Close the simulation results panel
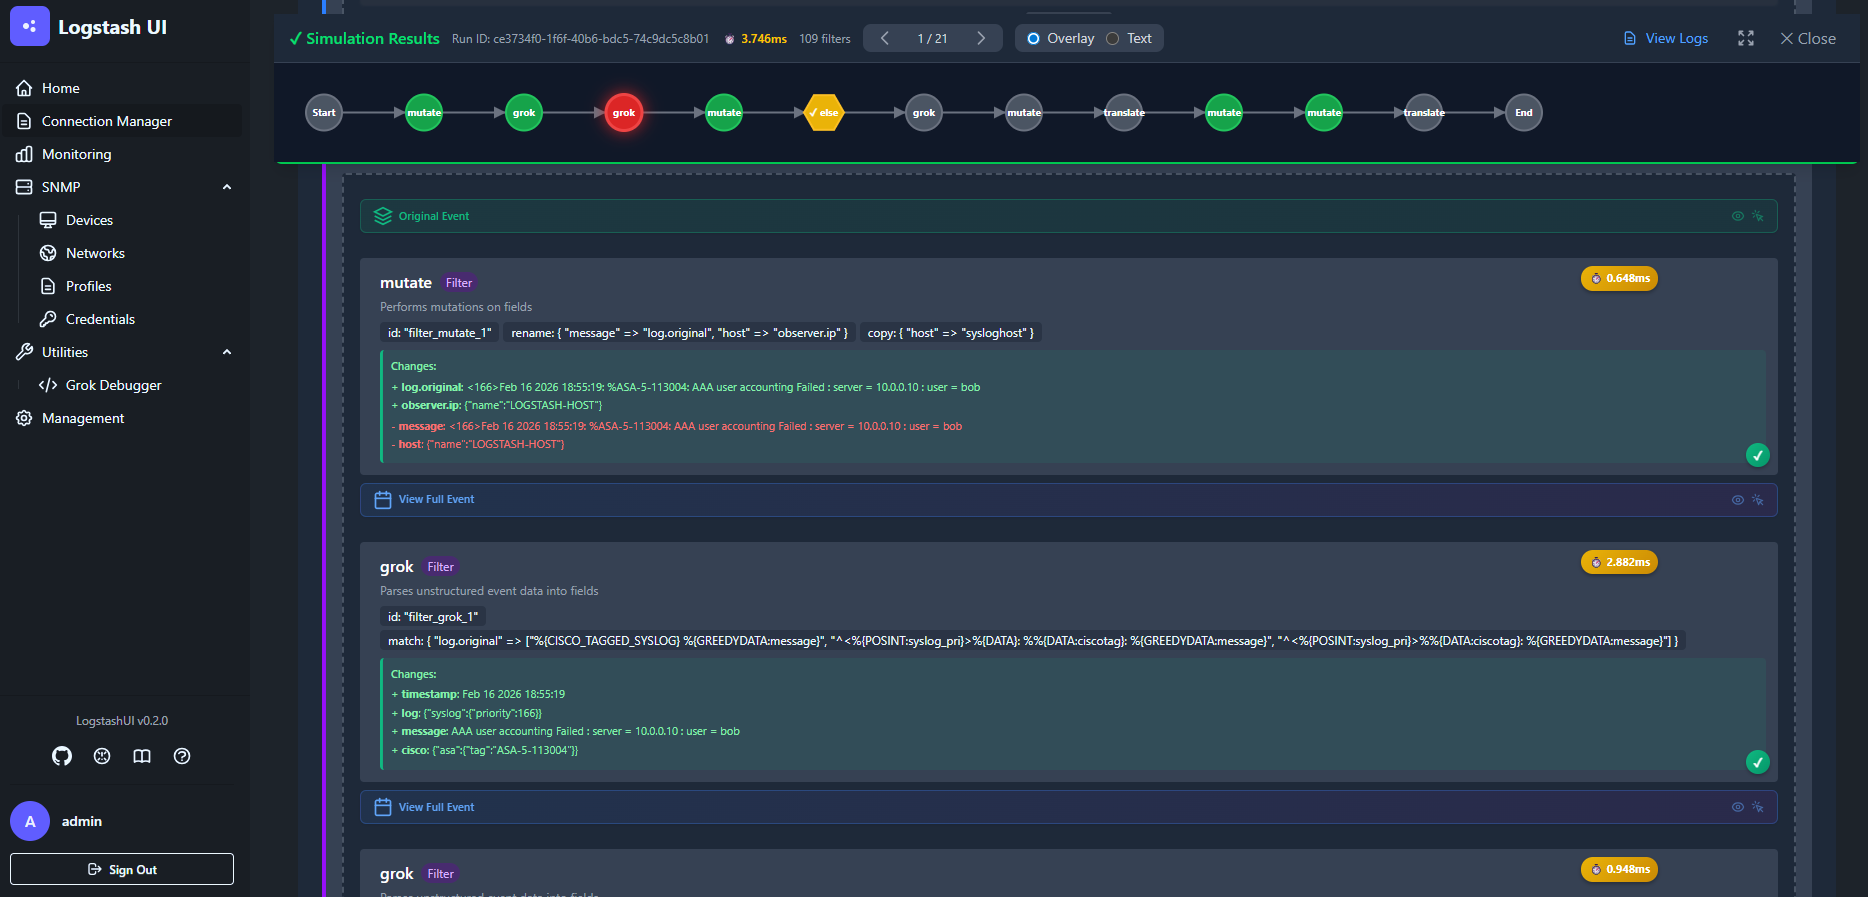The image size is (1868, 897). [1808, 38]
